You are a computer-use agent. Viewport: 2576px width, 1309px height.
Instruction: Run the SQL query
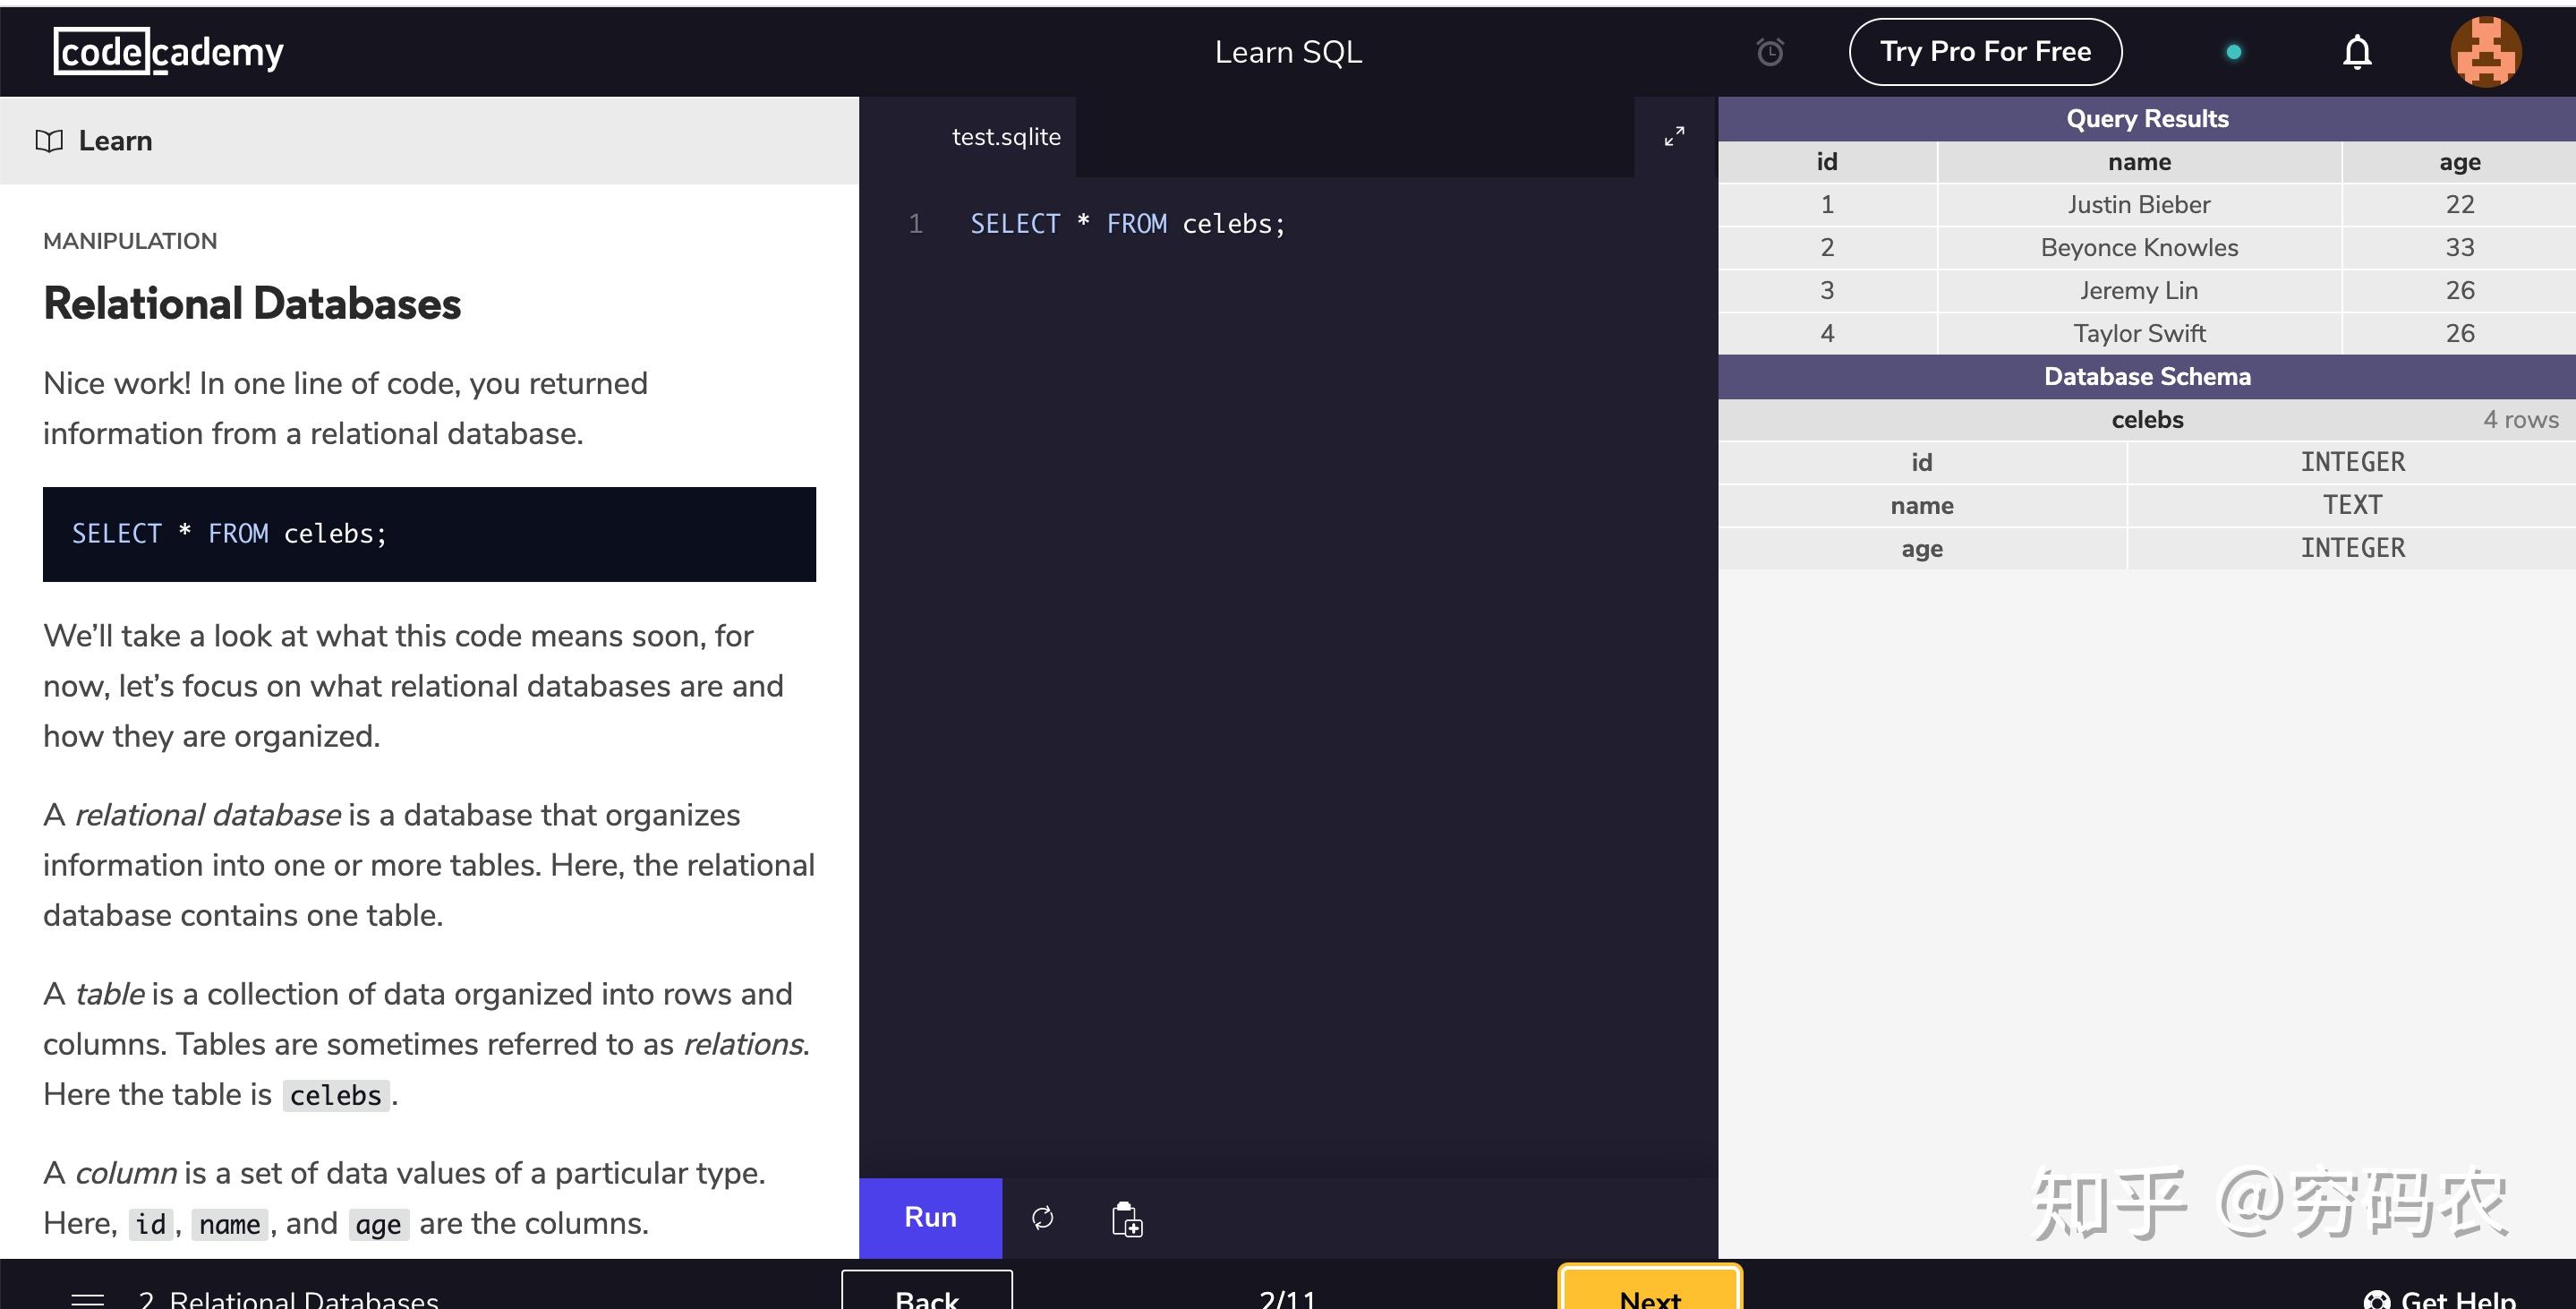point(930,1217)
